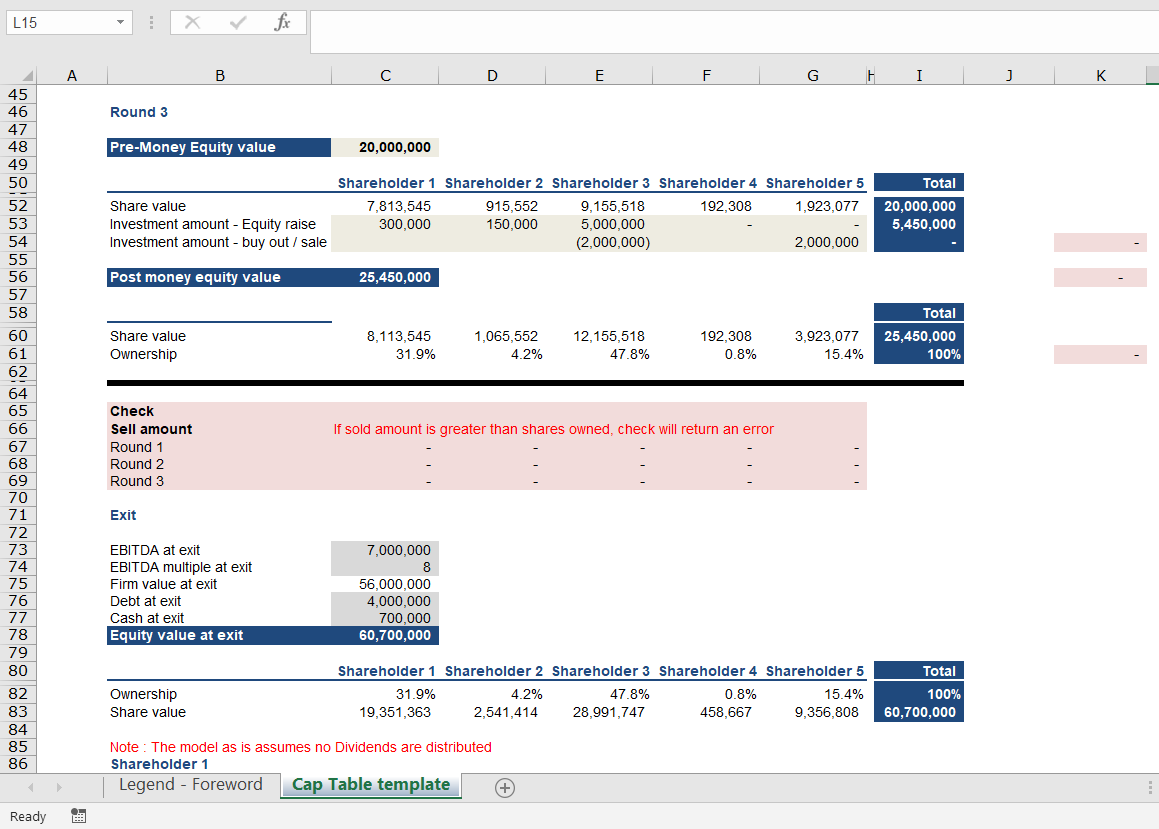The height and width of the screenshot is (829, 1159).
Task: Click Shareholder 3 exit share value 28,991,747
Action: point(599,712)
